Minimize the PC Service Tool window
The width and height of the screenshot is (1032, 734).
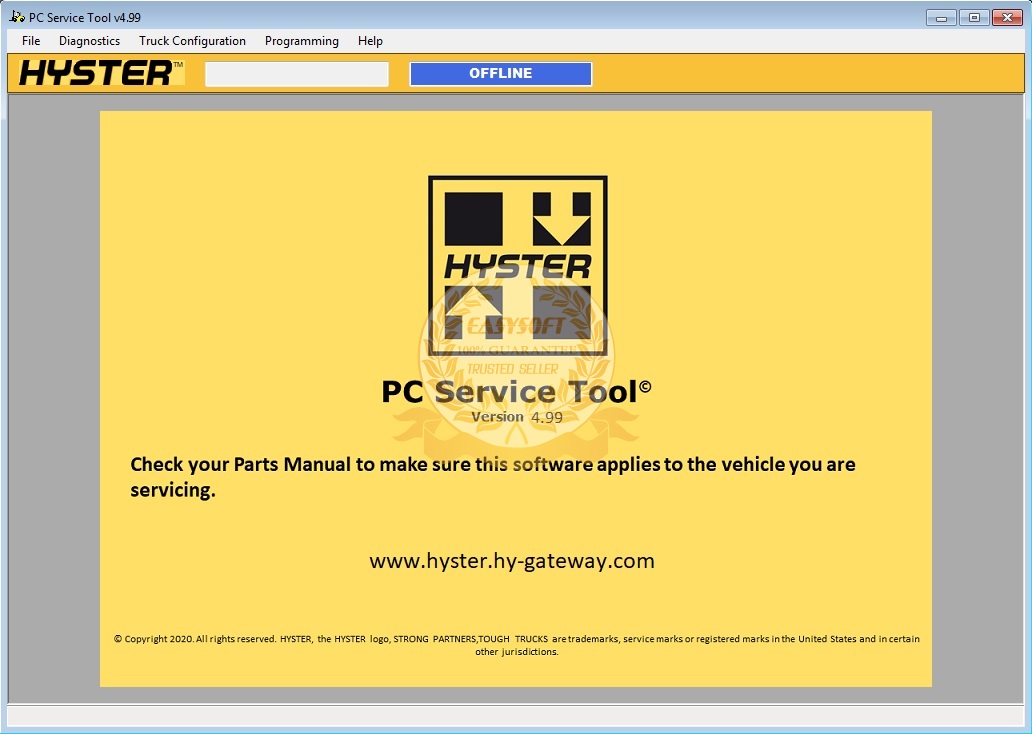tap(941, 18)
